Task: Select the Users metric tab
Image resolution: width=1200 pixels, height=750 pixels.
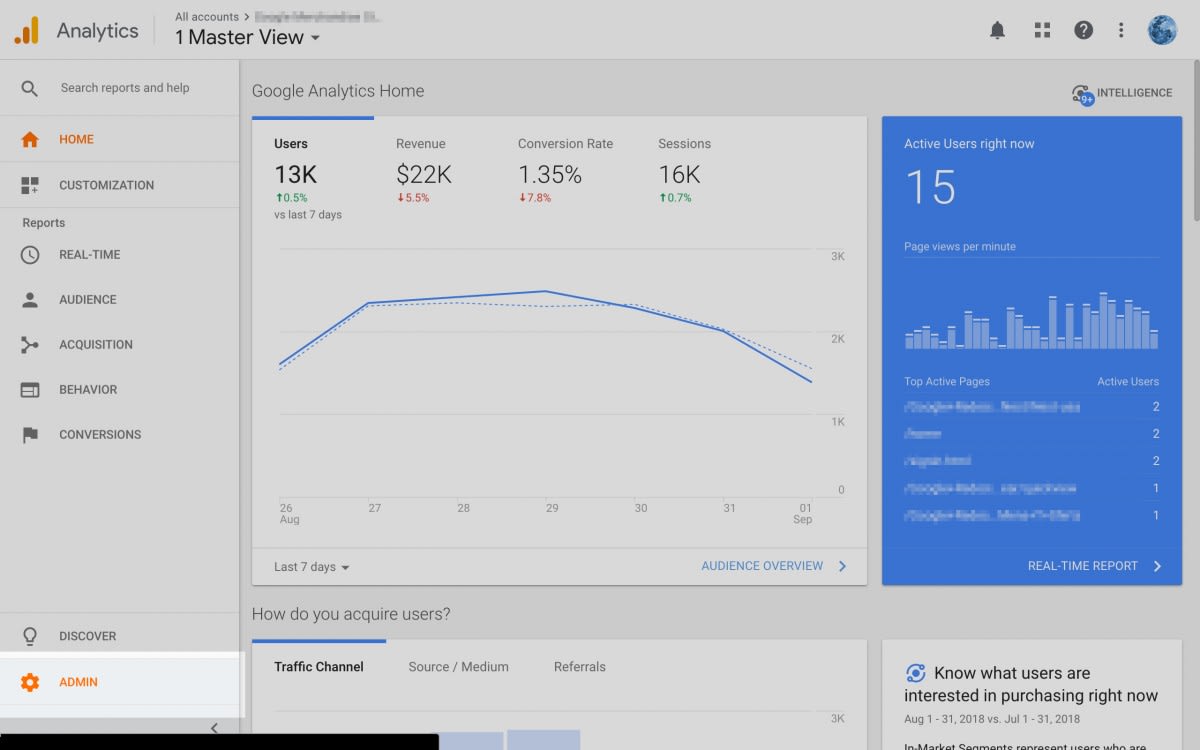Action: pyautogui.click(x=312, y=177)
